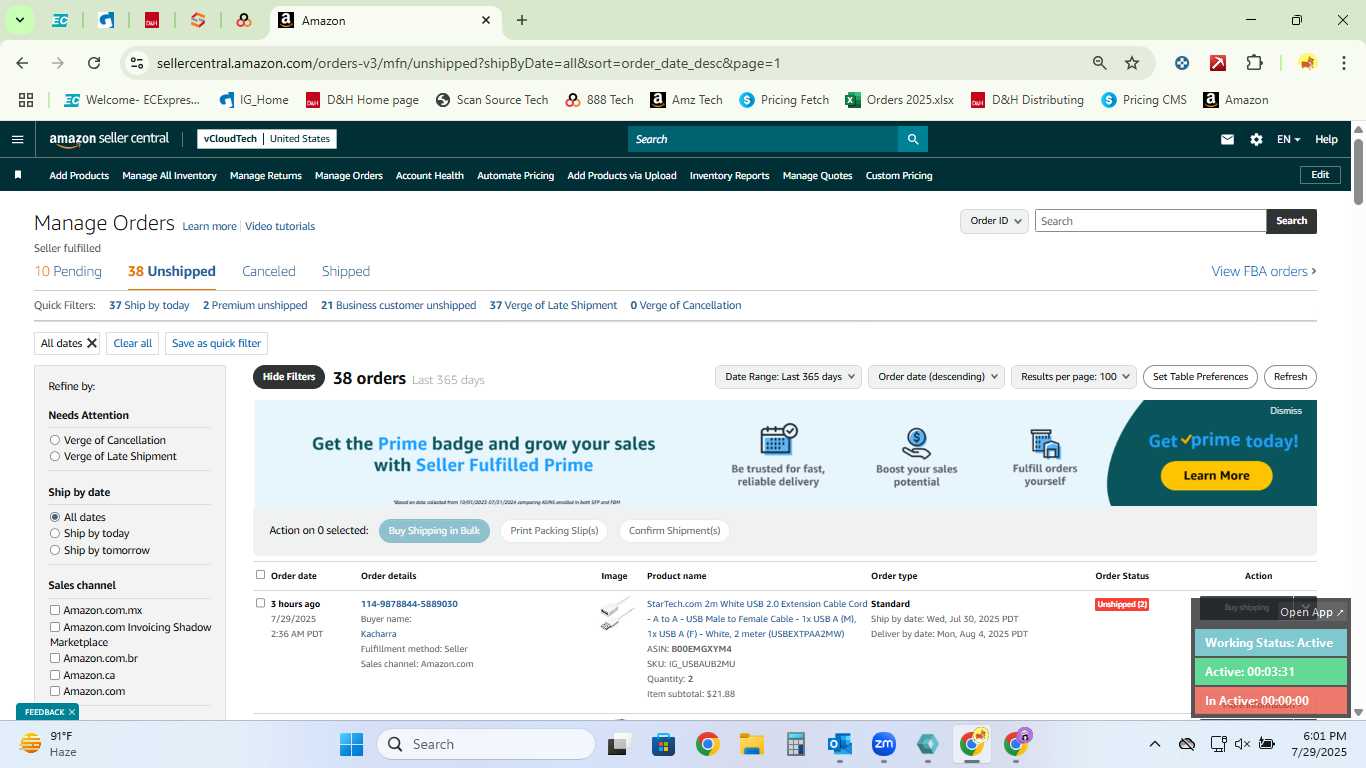Open the EN language dropdown

1288,139
